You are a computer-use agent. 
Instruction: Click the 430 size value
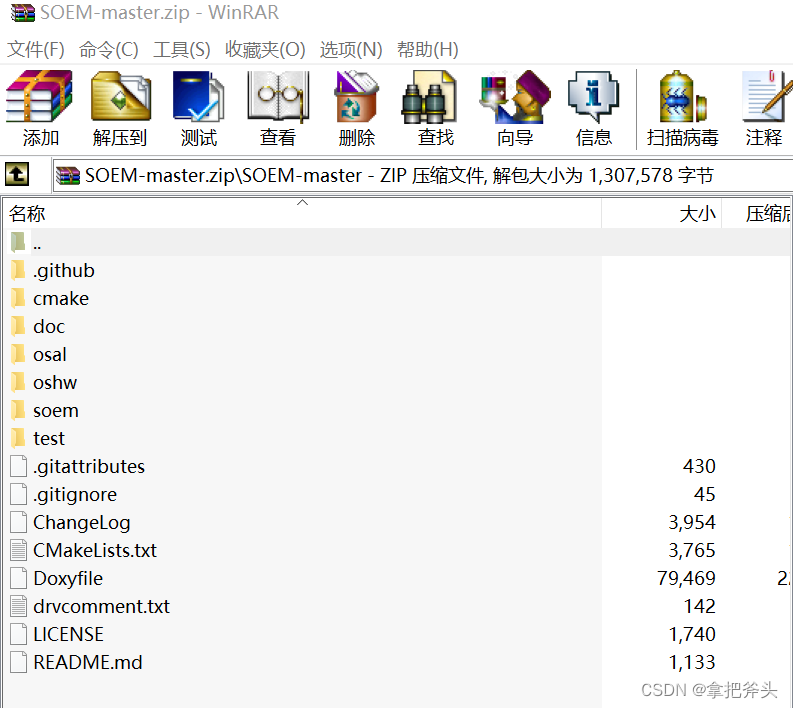[699, 466]
